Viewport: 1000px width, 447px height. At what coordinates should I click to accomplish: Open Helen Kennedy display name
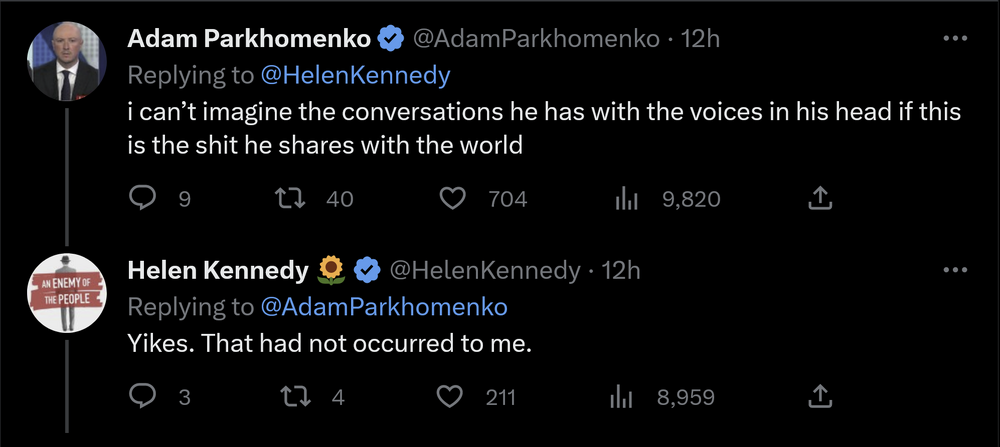[218, 270]
